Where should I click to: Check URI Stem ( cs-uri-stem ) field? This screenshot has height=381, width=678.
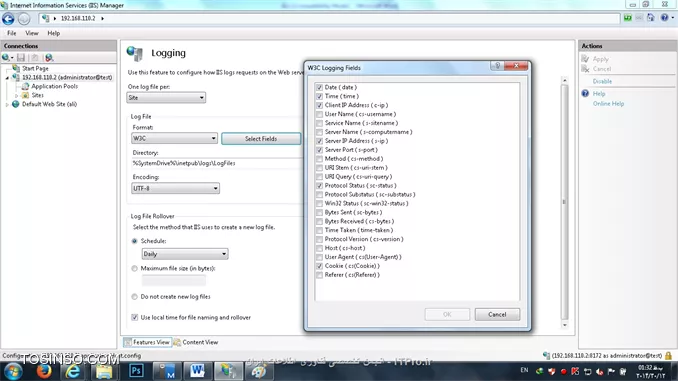(x=319, y=168)
